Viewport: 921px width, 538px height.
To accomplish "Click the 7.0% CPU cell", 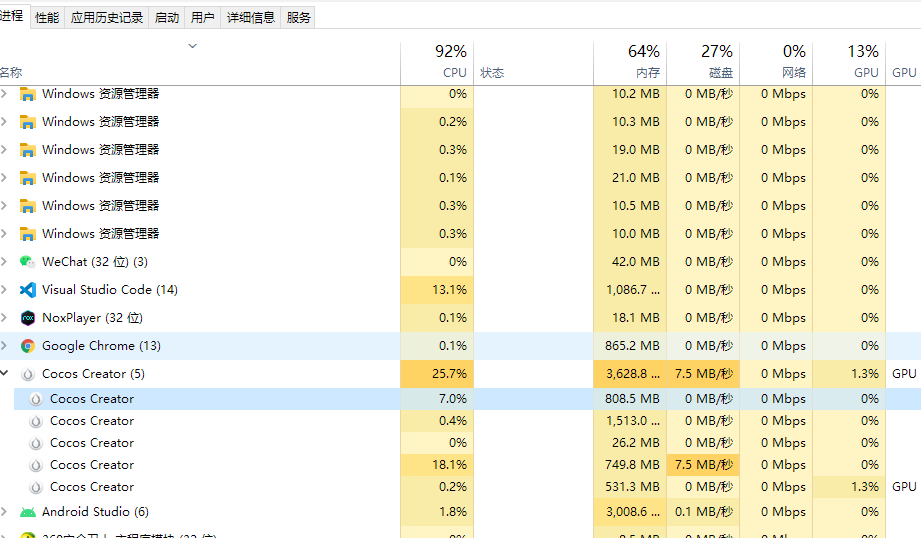I will point(437,399).
